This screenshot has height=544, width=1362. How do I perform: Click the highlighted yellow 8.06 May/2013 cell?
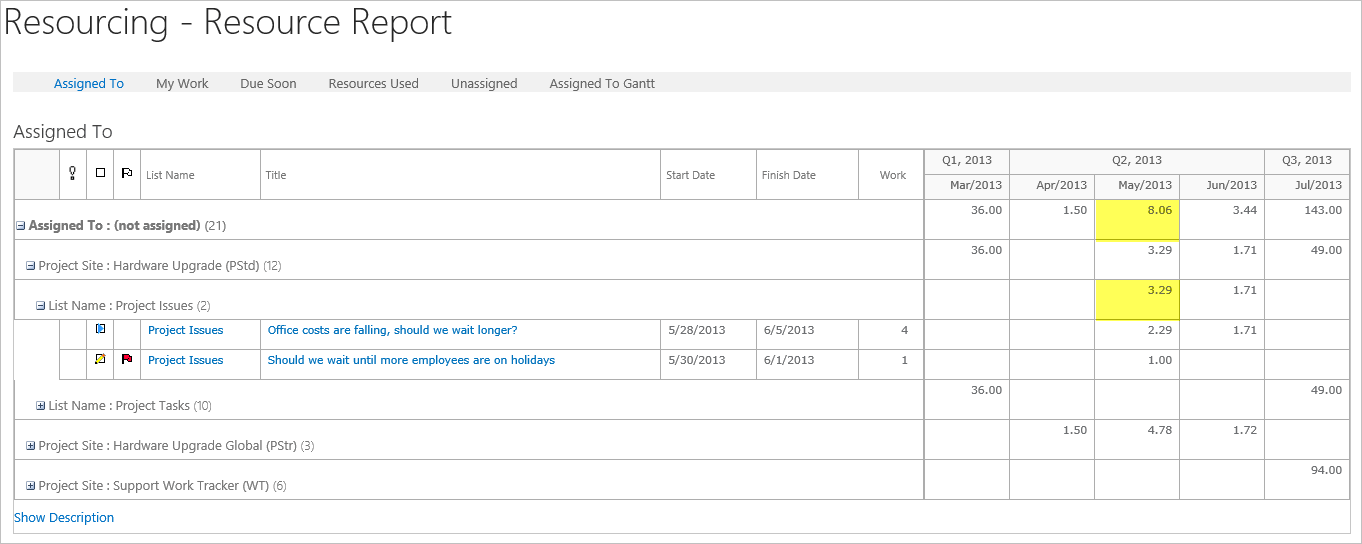coord(1137,220)
